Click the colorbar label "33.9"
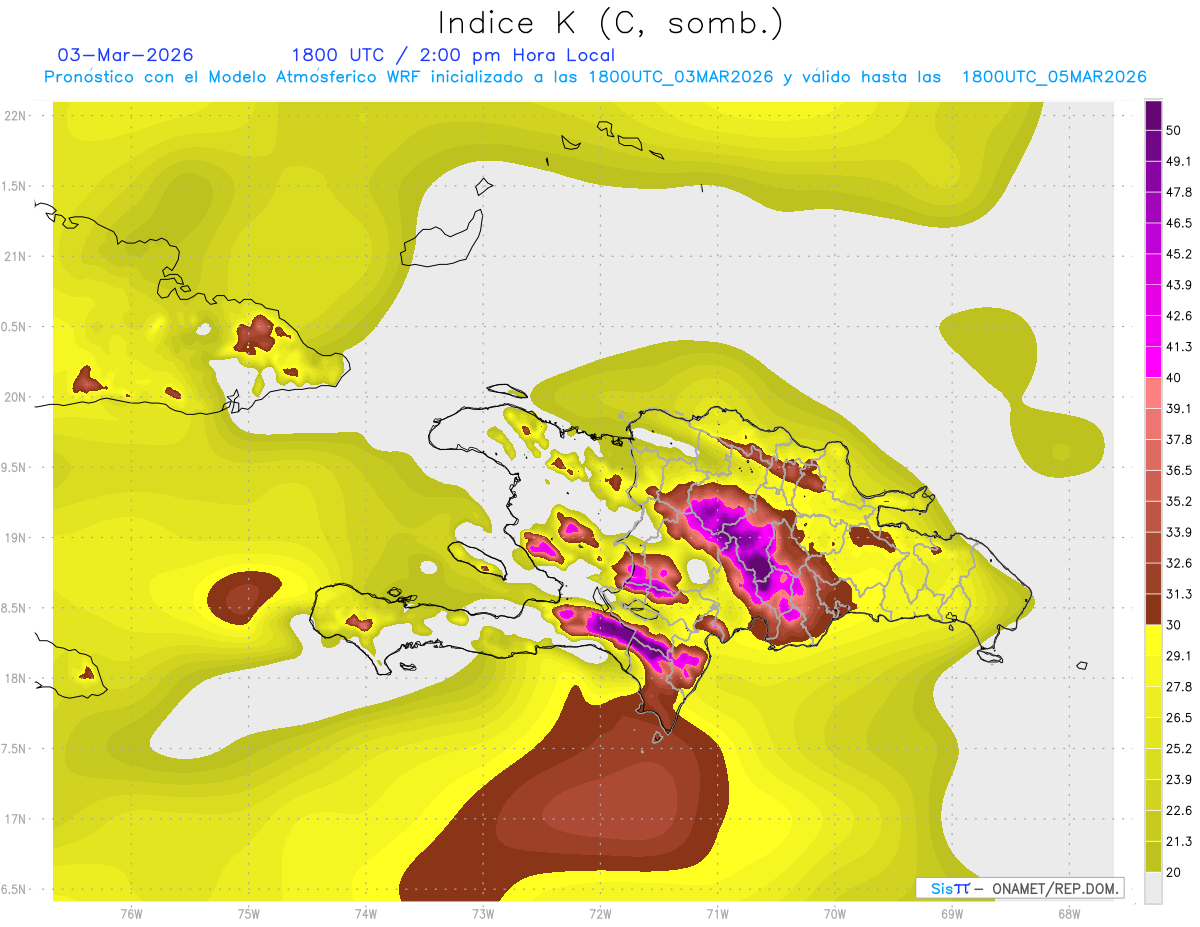 (1178, 532)
